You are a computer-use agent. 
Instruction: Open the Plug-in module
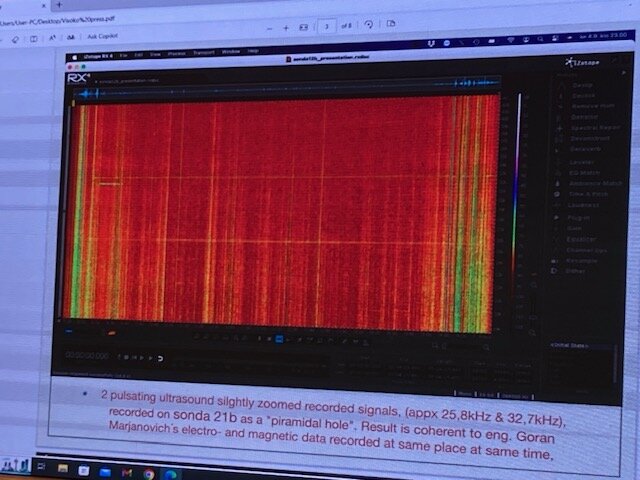click(579, 218)
